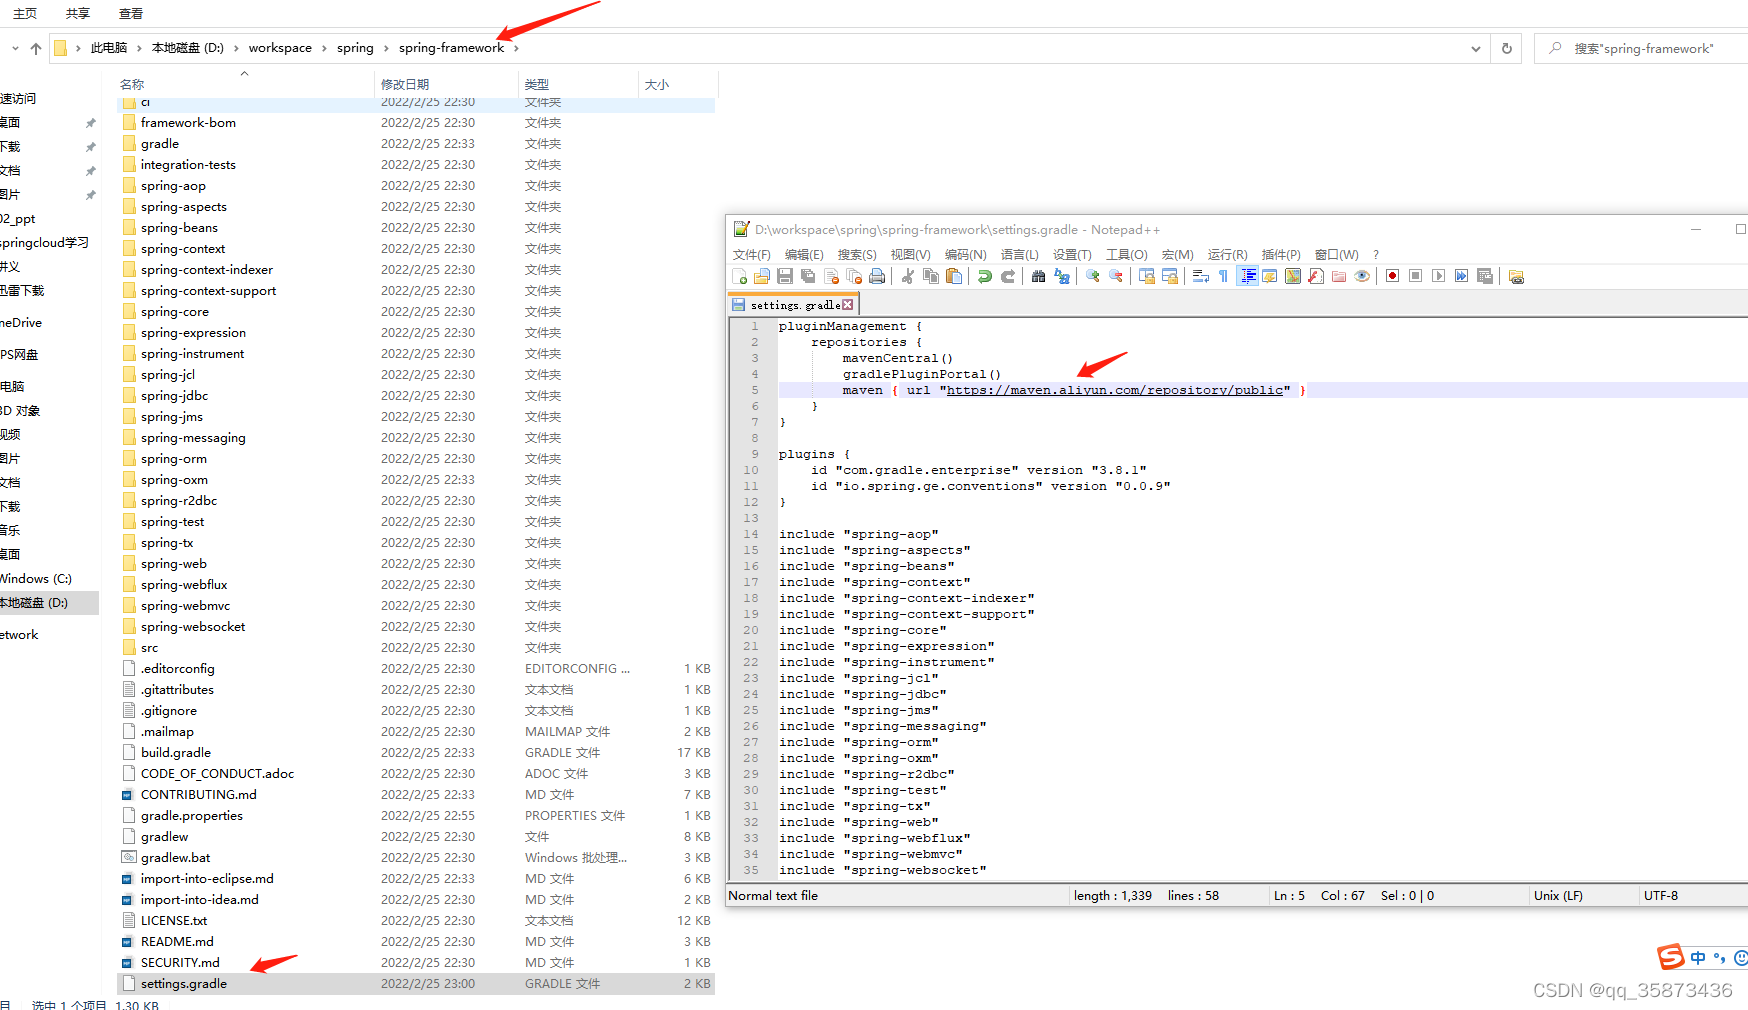Switch to the 查看 ribbon tab in Explorer

pyautogui.click(x=131, y=14)
